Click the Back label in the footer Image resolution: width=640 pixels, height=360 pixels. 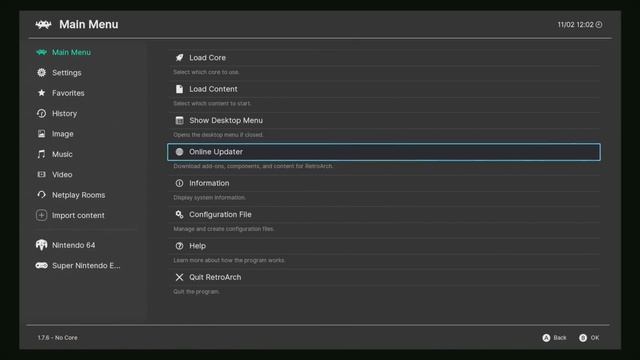pyautogui.click(x=560, y=338)
